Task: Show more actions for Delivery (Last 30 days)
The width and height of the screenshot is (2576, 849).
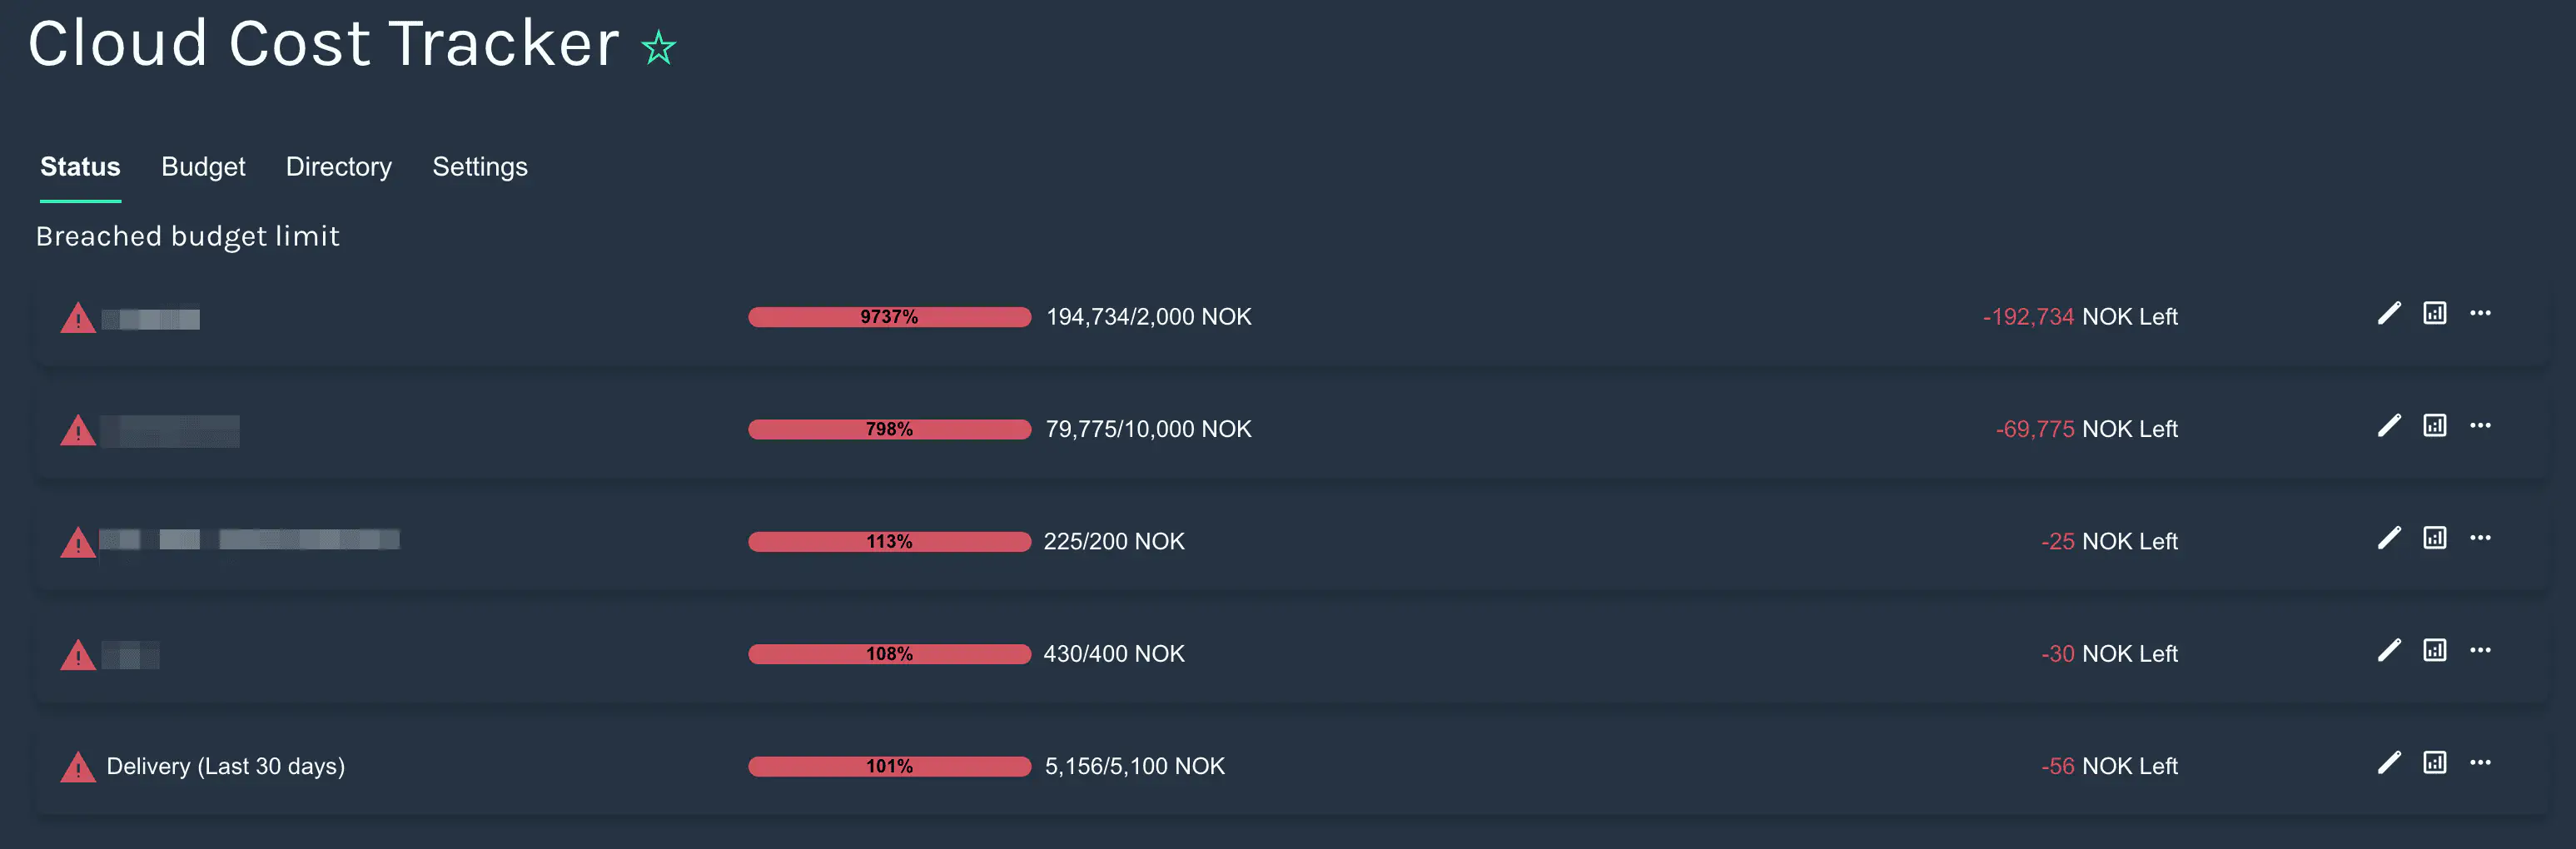Action: click(x=2480, y=763)
